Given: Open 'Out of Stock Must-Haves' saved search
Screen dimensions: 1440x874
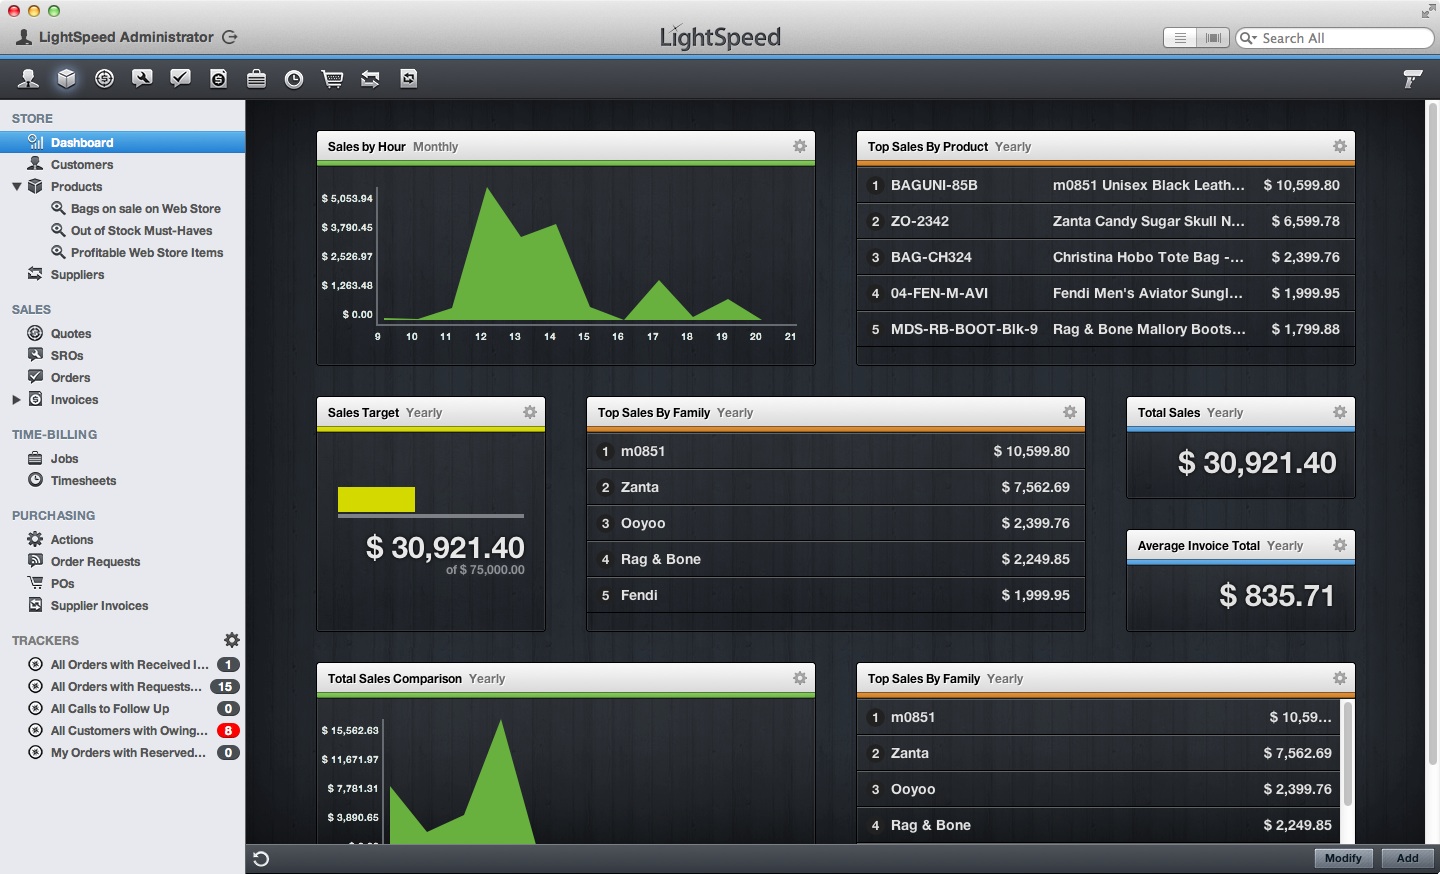Looking at the screenshot, I should click(x=122, y=230).
